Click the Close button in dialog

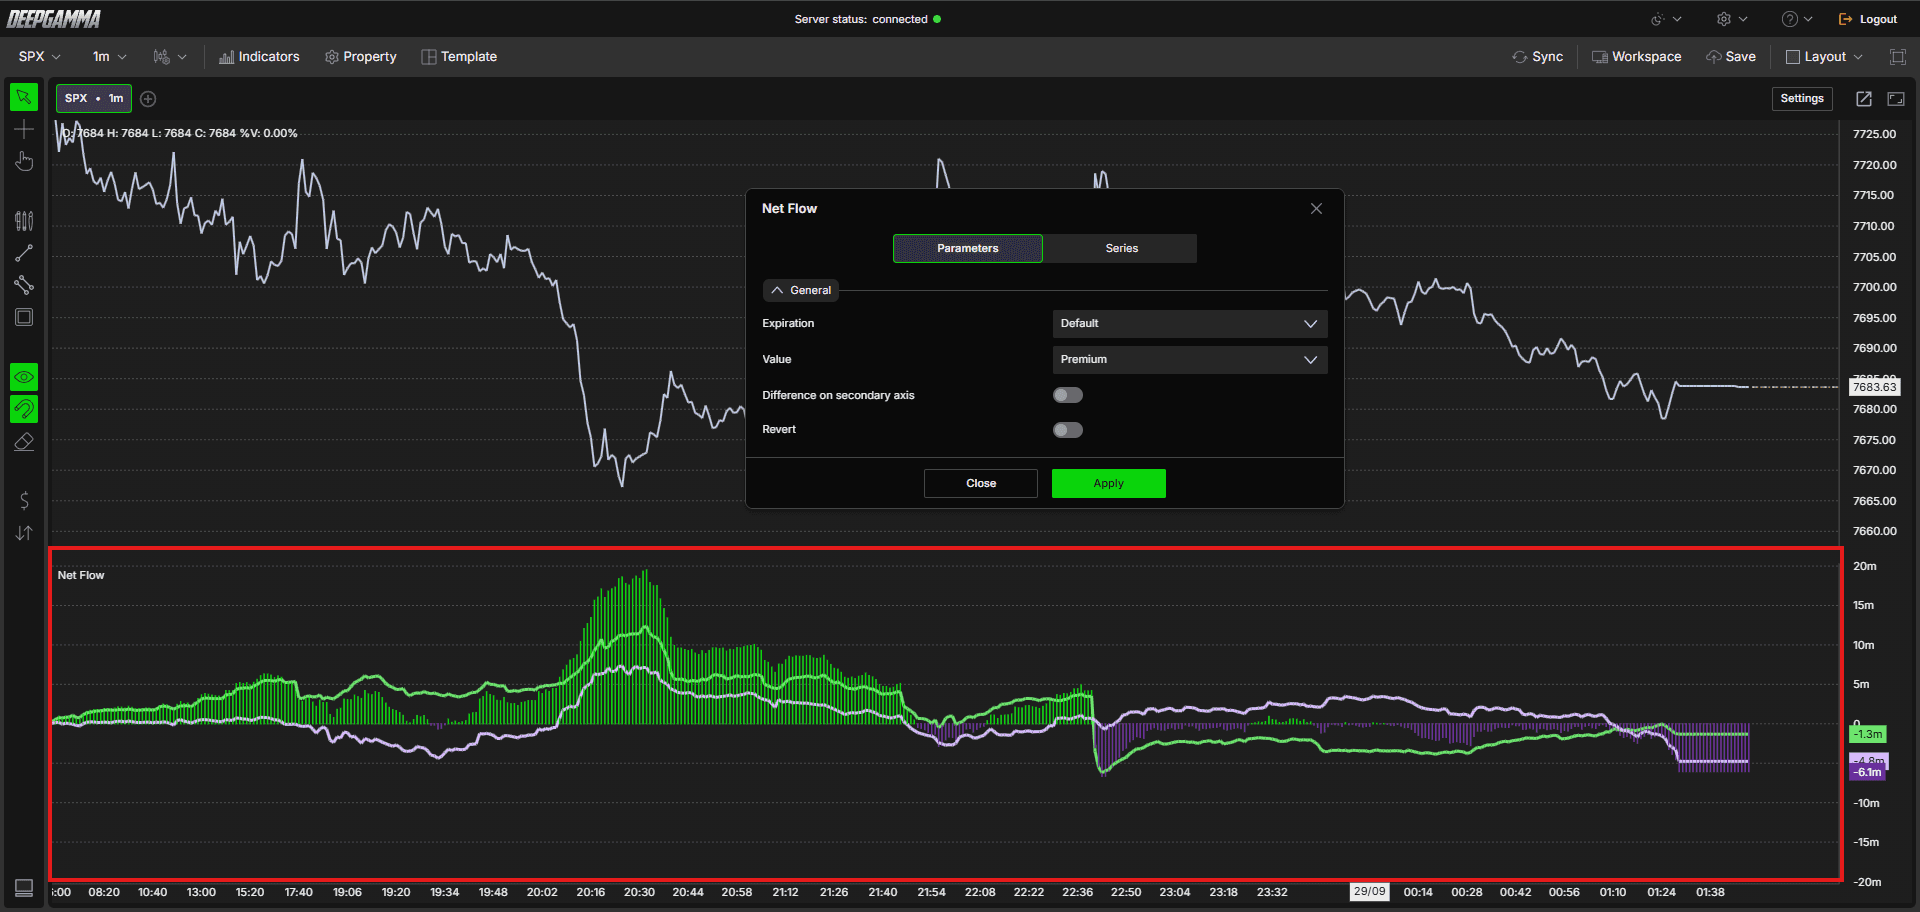[981, 483]
